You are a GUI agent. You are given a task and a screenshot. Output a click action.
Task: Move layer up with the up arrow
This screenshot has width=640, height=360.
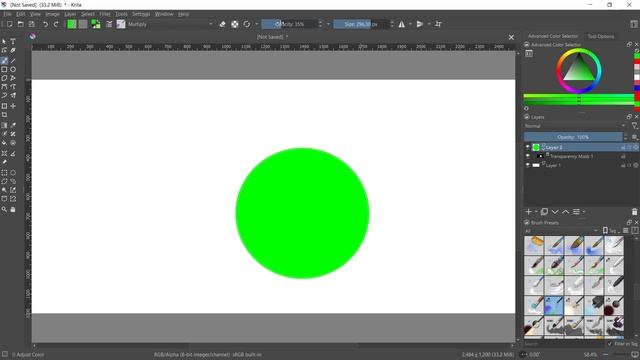(565, 211)
